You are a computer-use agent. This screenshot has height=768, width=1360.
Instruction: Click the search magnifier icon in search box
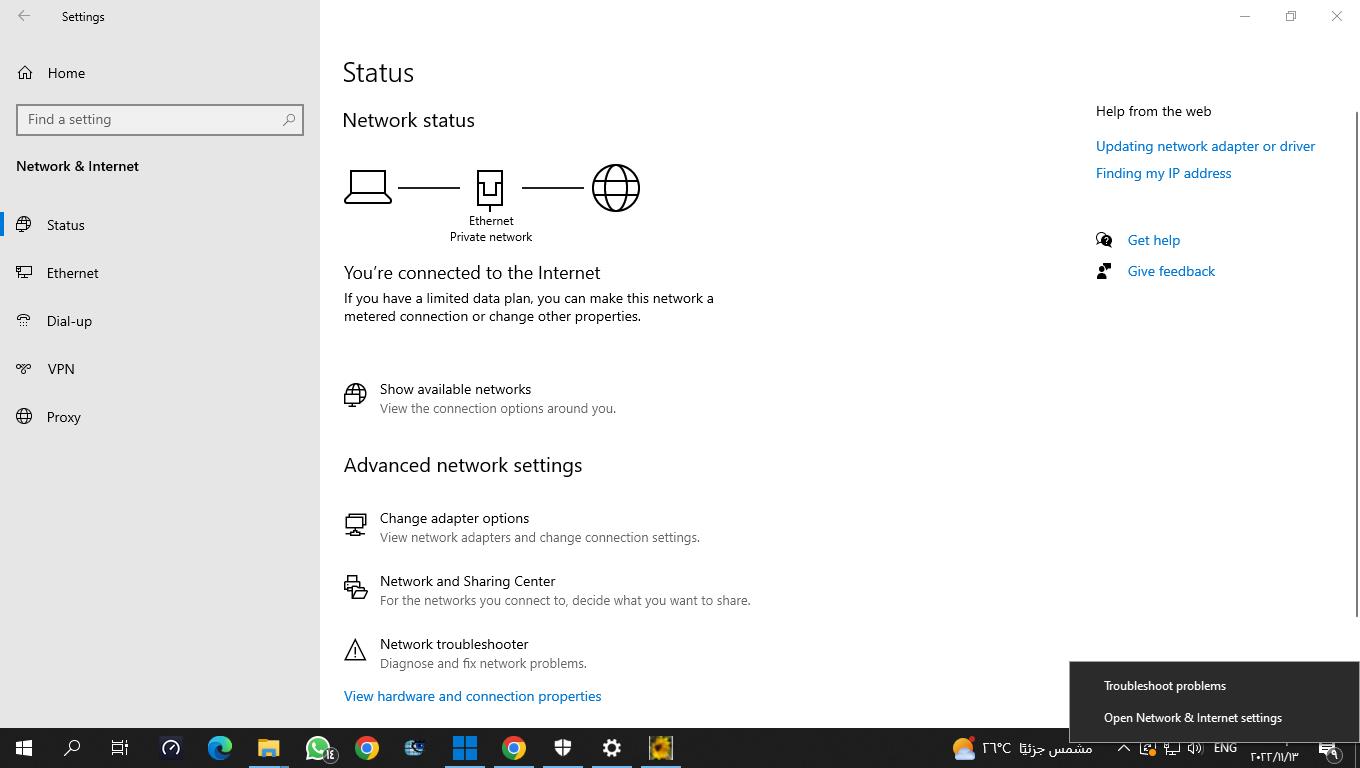pyautogui.click(x=289, y=119)
